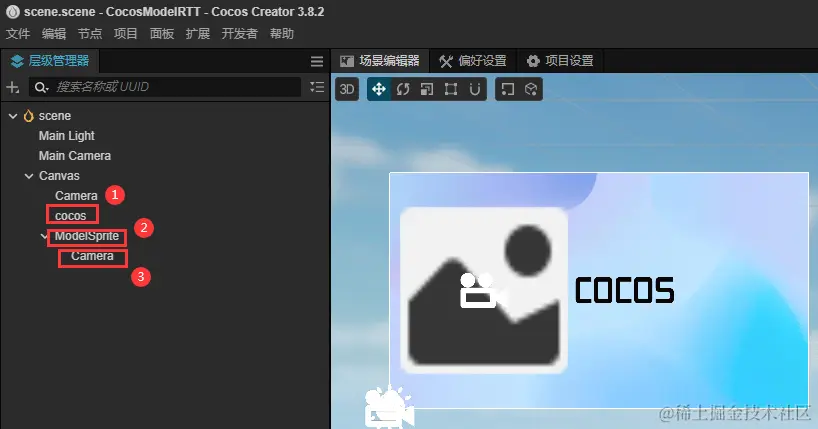Toggle the snap magnet tool
Screen dimensions: 818x429
tap(475, 89)
